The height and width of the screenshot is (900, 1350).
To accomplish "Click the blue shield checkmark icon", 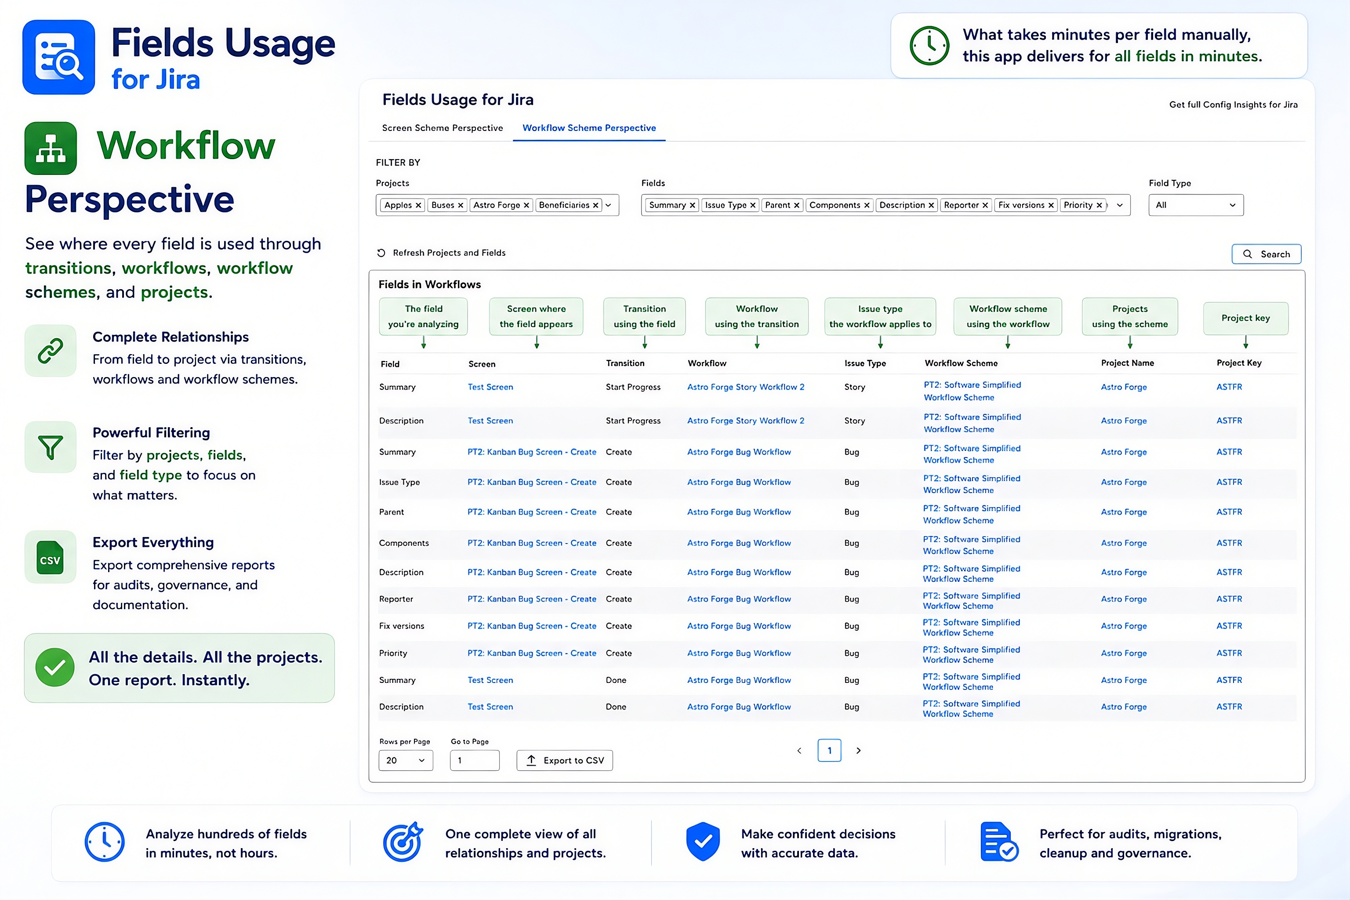I will tap(703, 842).
